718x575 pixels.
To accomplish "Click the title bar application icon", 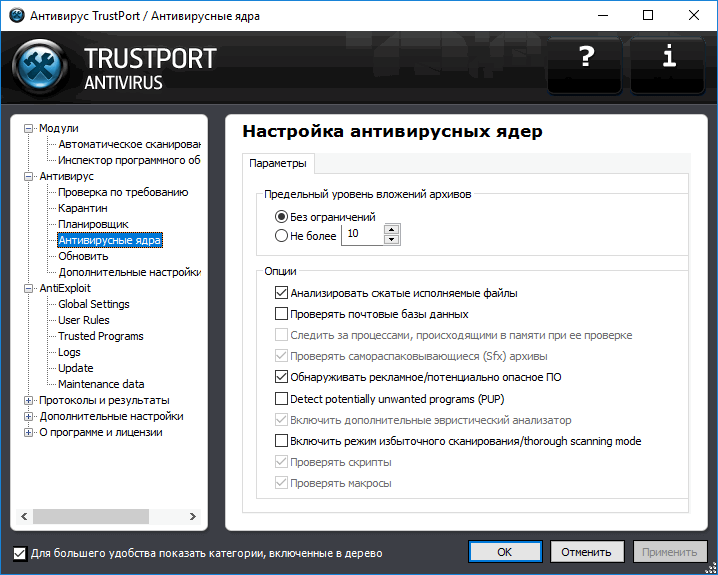I will (17, 16).
